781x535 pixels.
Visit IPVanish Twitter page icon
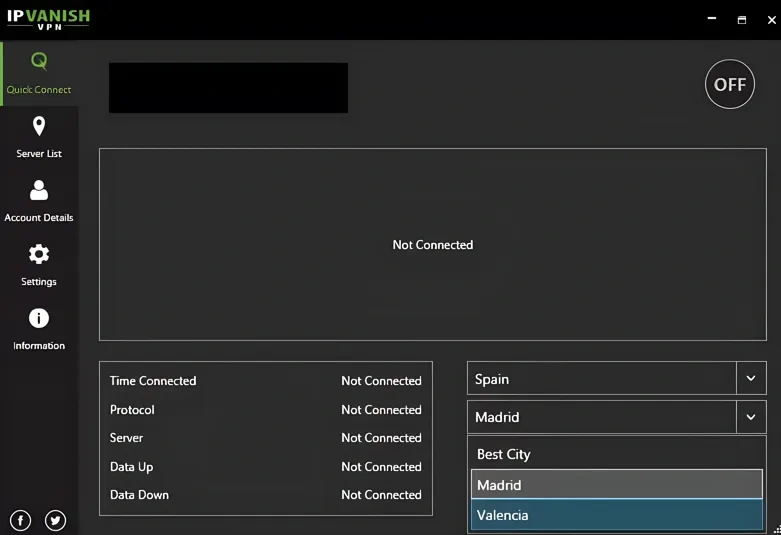[55, 521]
